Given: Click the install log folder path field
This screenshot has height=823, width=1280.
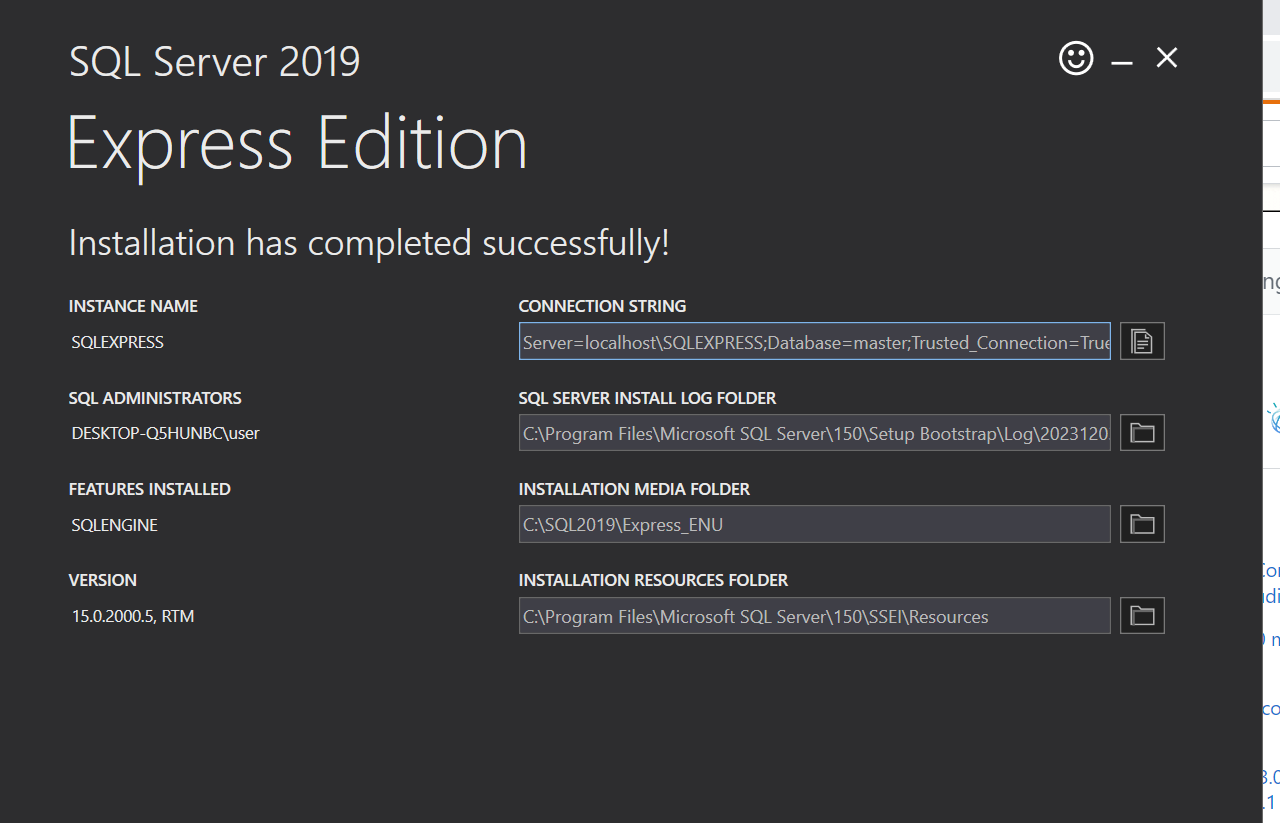Looking at the screenshot, I should pyautogui.click(x=814, y=433).
